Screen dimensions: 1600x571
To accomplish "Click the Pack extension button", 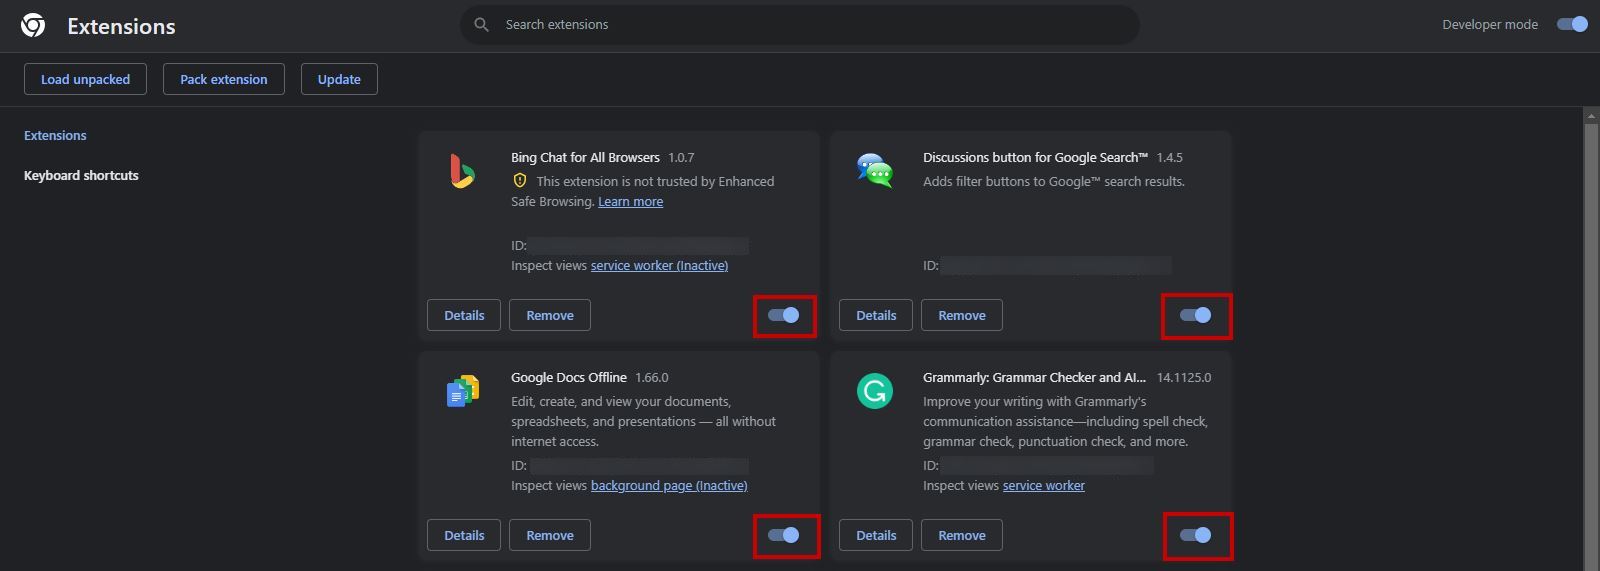I will pos(223,79).
